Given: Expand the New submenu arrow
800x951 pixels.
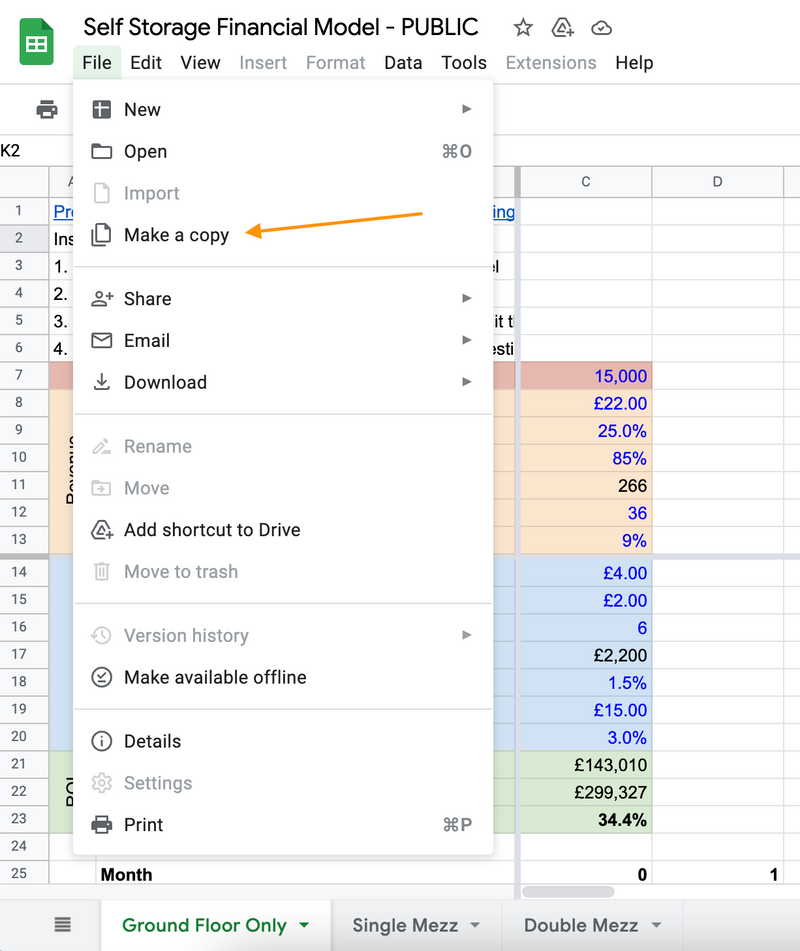Looking at the screenshot, I should [467, 109].
